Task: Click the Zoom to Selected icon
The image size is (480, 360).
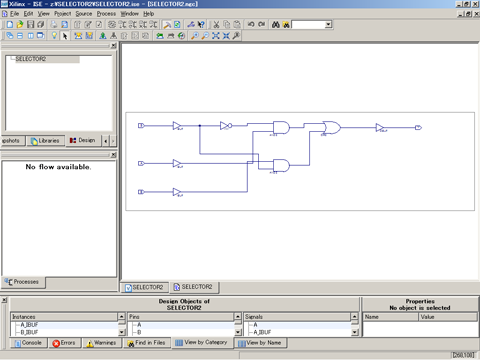Action: [226, 36]
